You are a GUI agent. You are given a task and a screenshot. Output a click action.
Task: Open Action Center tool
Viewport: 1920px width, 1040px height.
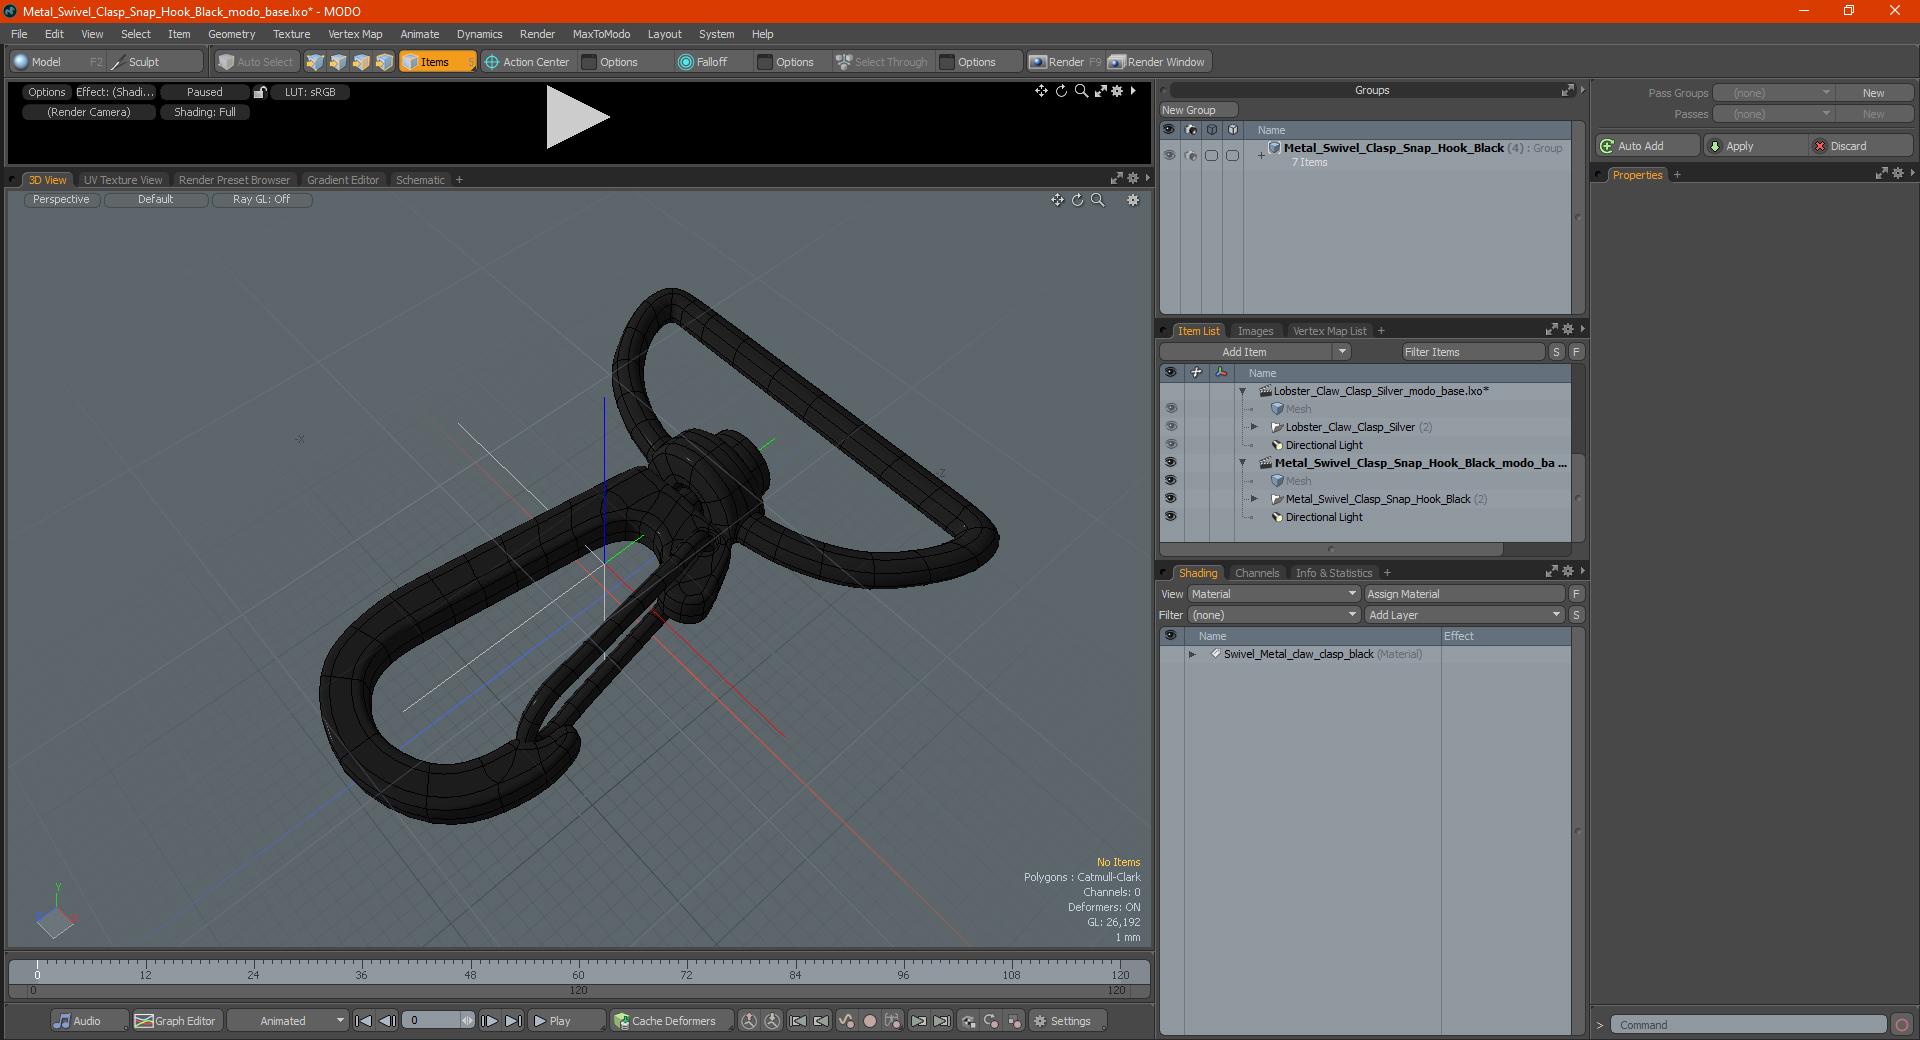coord(527,62)
